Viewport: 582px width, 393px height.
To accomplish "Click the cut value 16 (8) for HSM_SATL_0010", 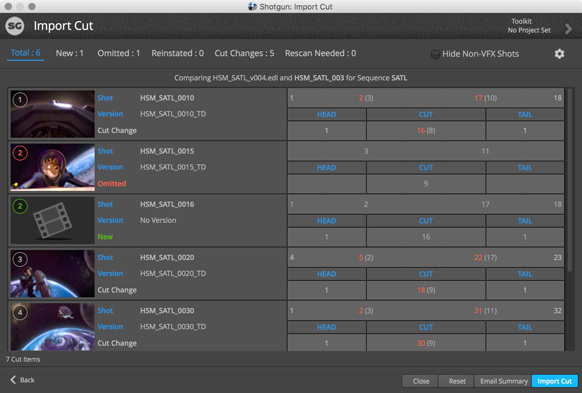I will tap(426, 130).
